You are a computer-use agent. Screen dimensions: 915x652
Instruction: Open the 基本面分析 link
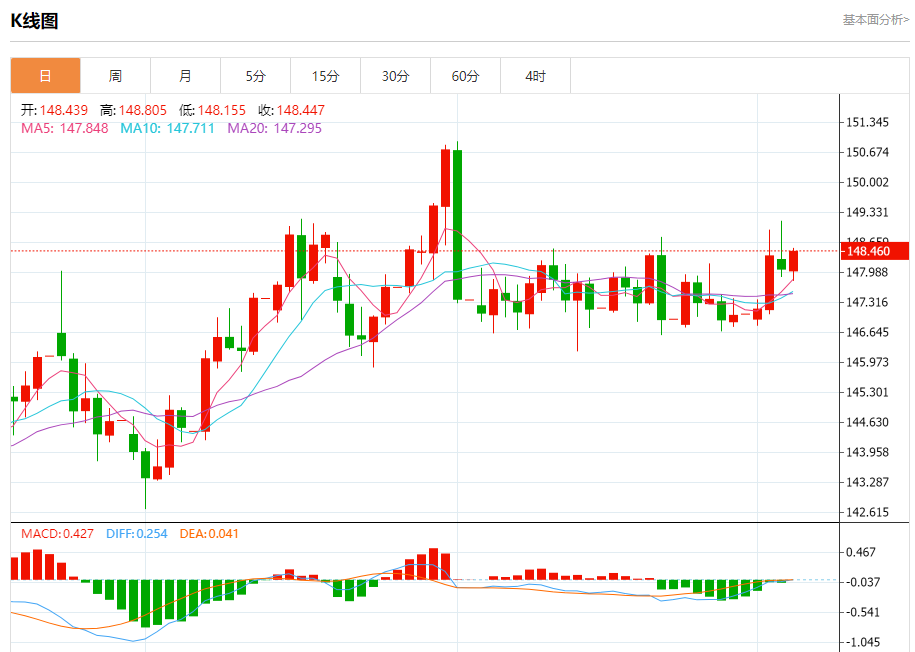click(875, 20)
